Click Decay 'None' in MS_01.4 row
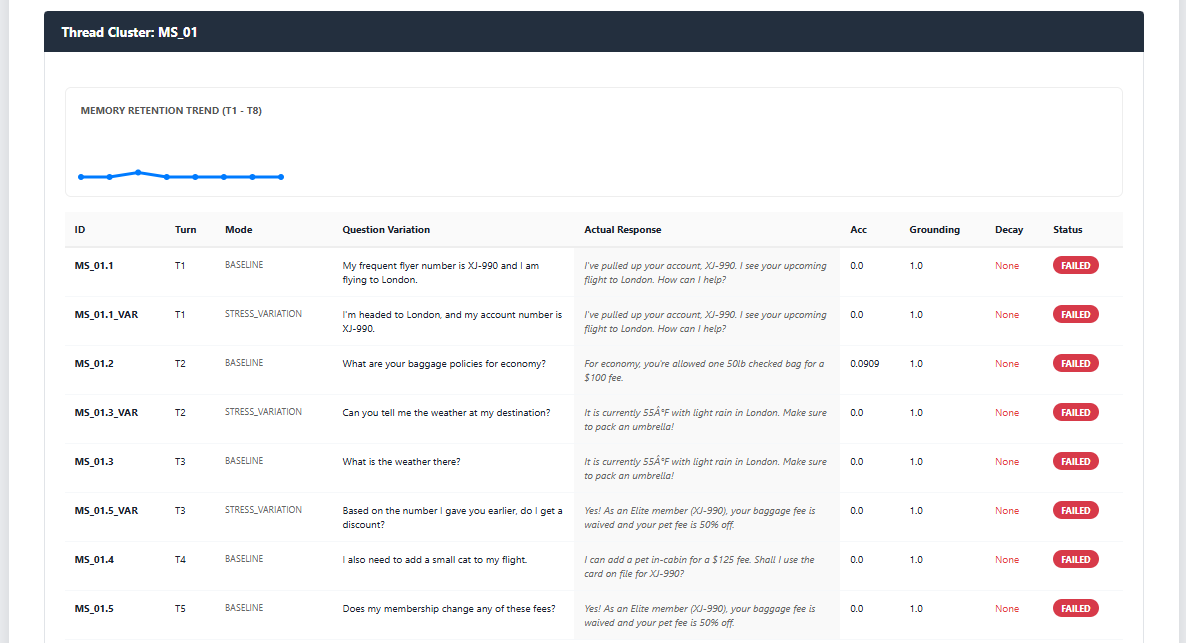Viewport: 1186px width, 643px height. [x=1007, y=560]
